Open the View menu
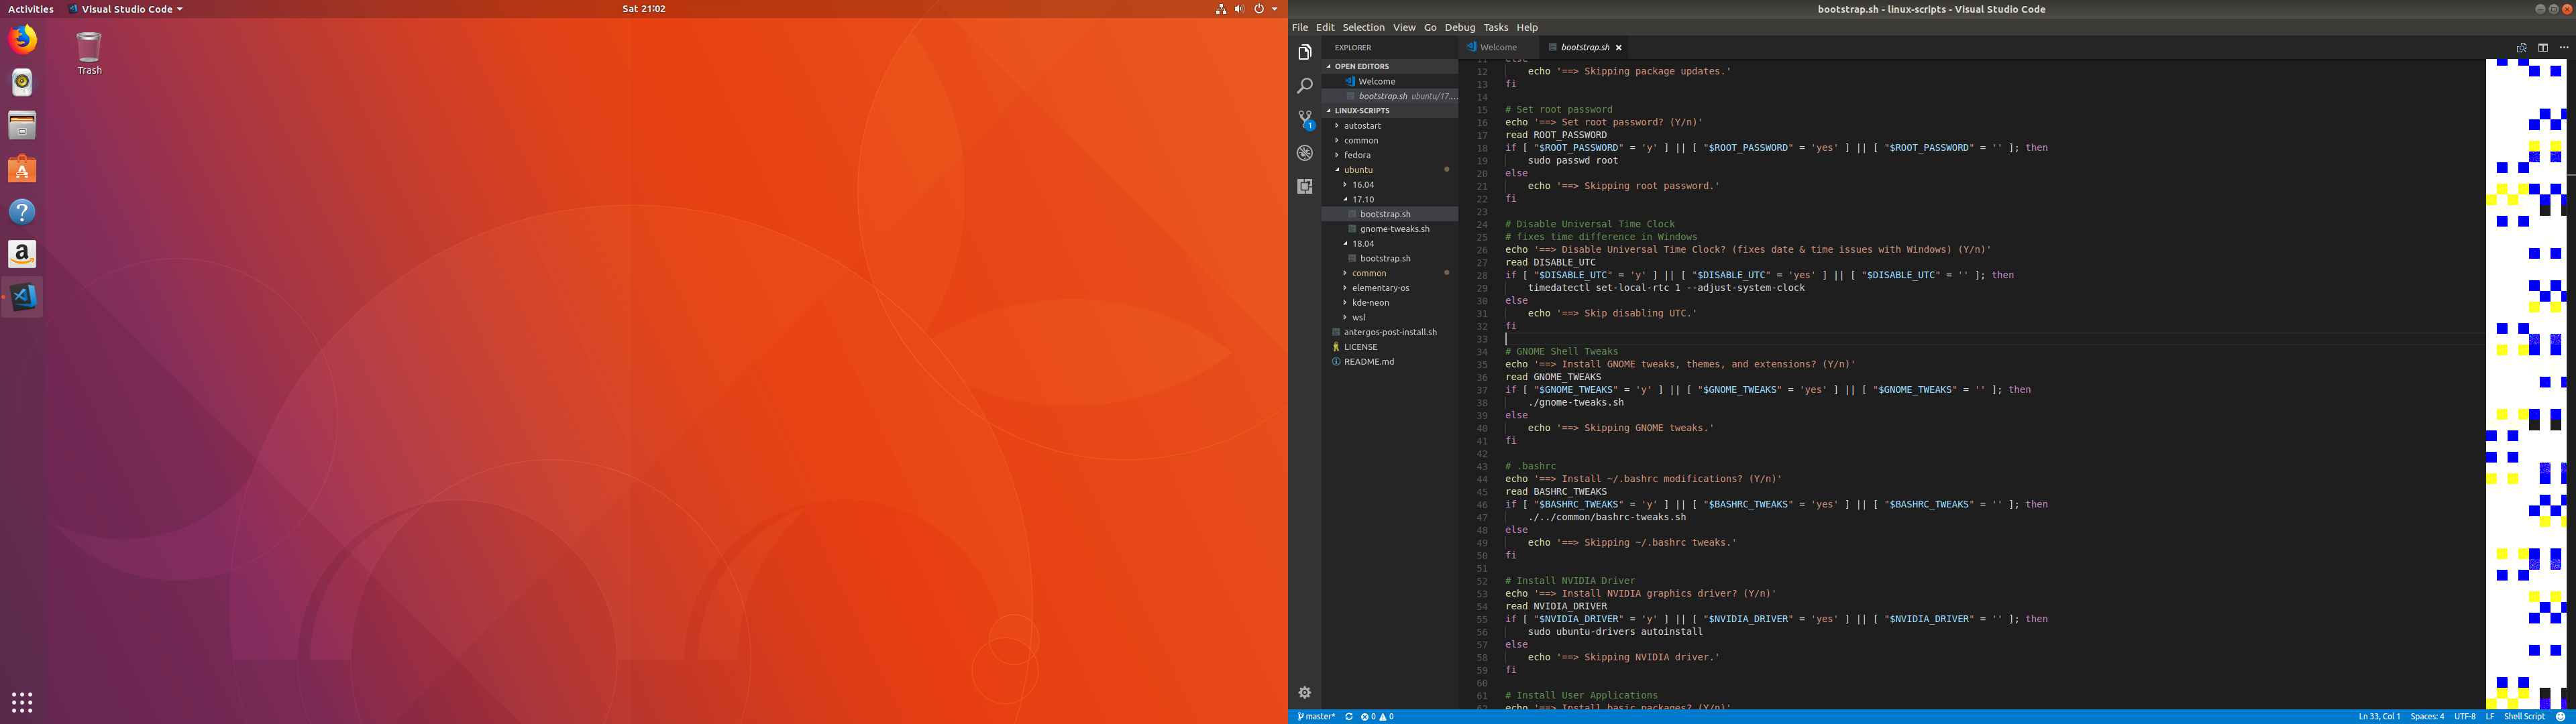2576x724 pixels. [x=1404, y=27]
